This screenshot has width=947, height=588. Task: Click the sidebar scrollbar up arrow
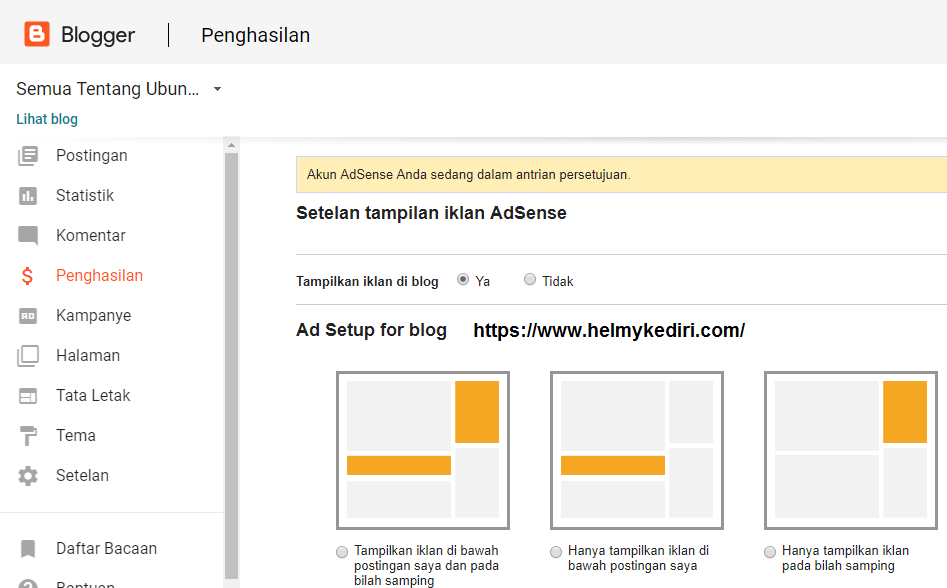(231, 145)
